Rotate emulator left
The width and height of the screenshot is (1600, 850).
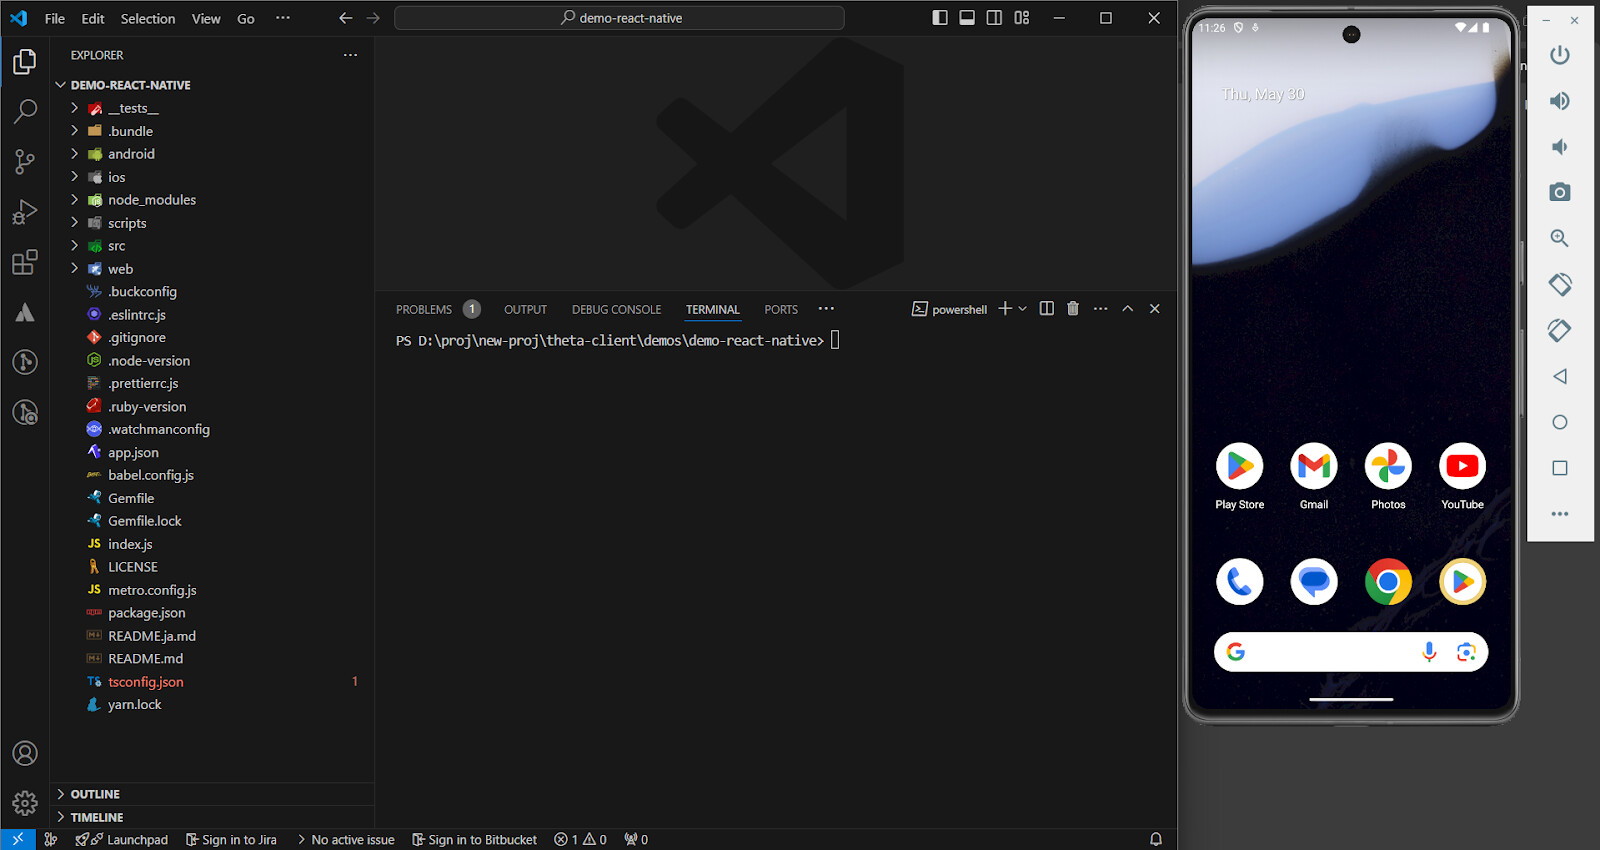coord(1559,284)
